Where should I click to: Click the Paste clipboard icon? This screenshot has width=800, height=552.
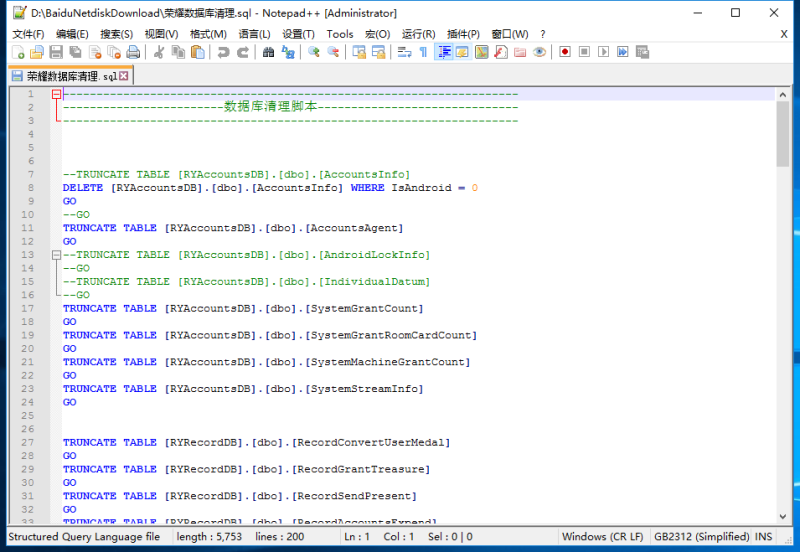(197, 52)
